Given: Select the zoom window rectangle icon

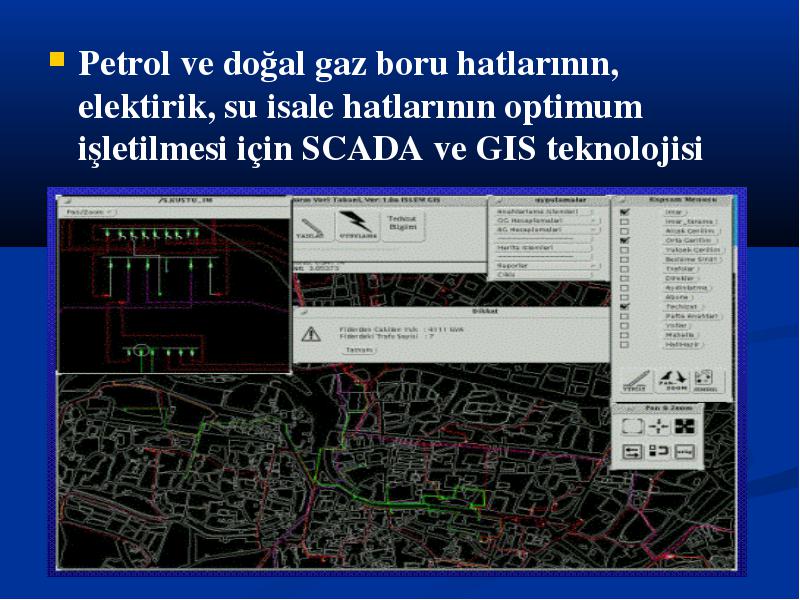Looking at the screenshot, I should (x=632, y=426).
